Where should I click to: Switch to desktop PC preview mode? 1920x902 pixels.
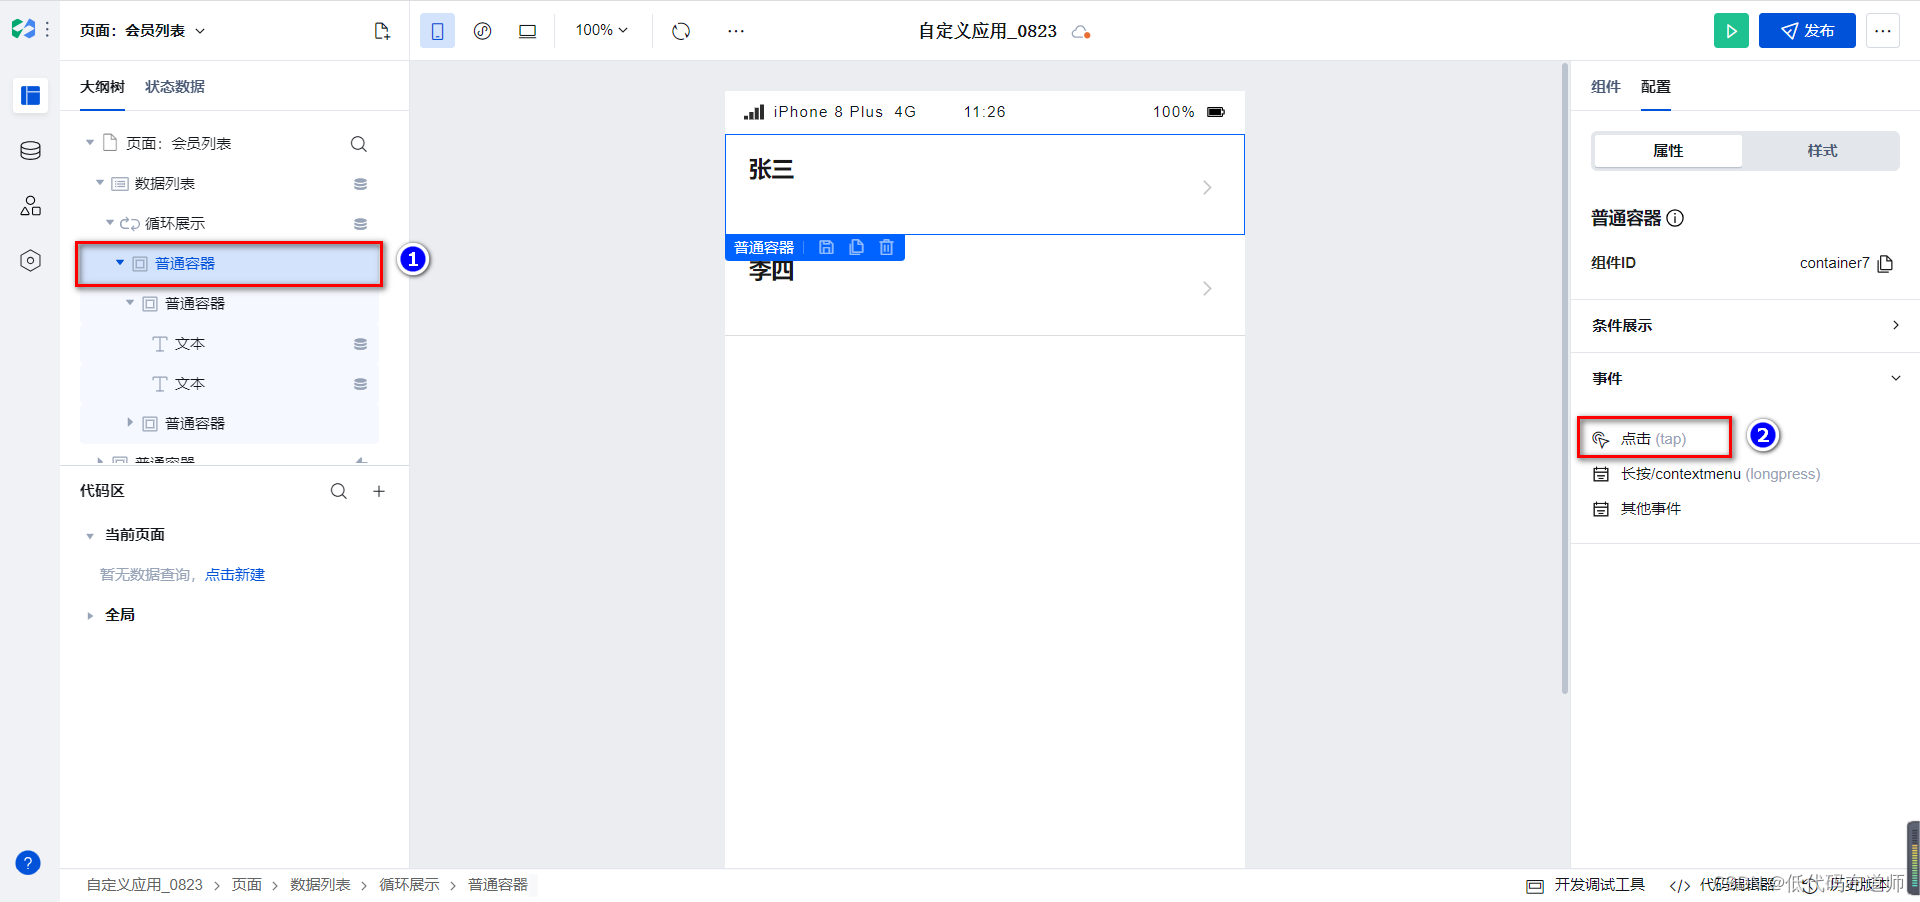point(527,31)
